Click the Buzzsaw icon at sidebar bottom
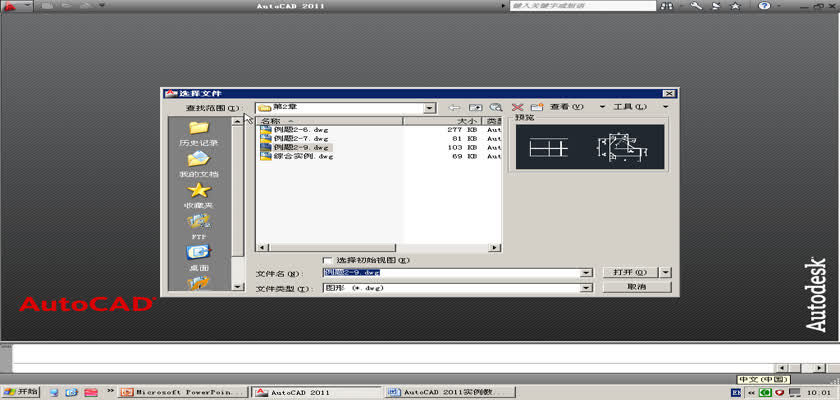The height and width of the screenshot is (400, 840). (199, 283)
